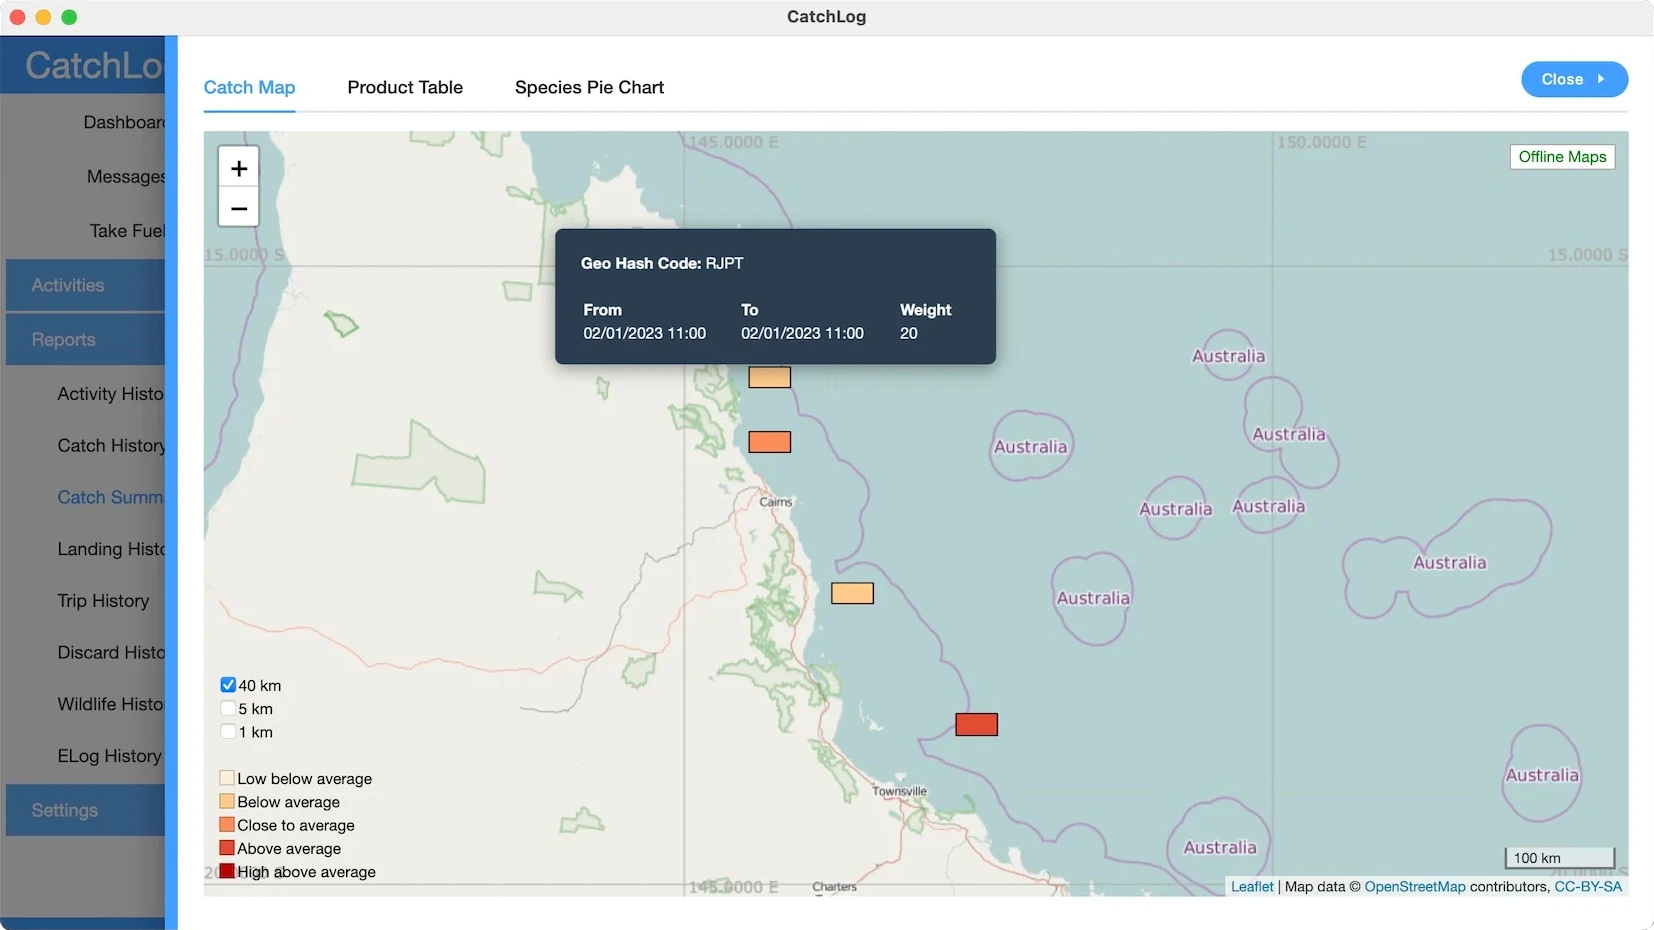Switch to the Product Table tab
Viewport: 1654px width, 930px height.
click(x=405, y=87)
